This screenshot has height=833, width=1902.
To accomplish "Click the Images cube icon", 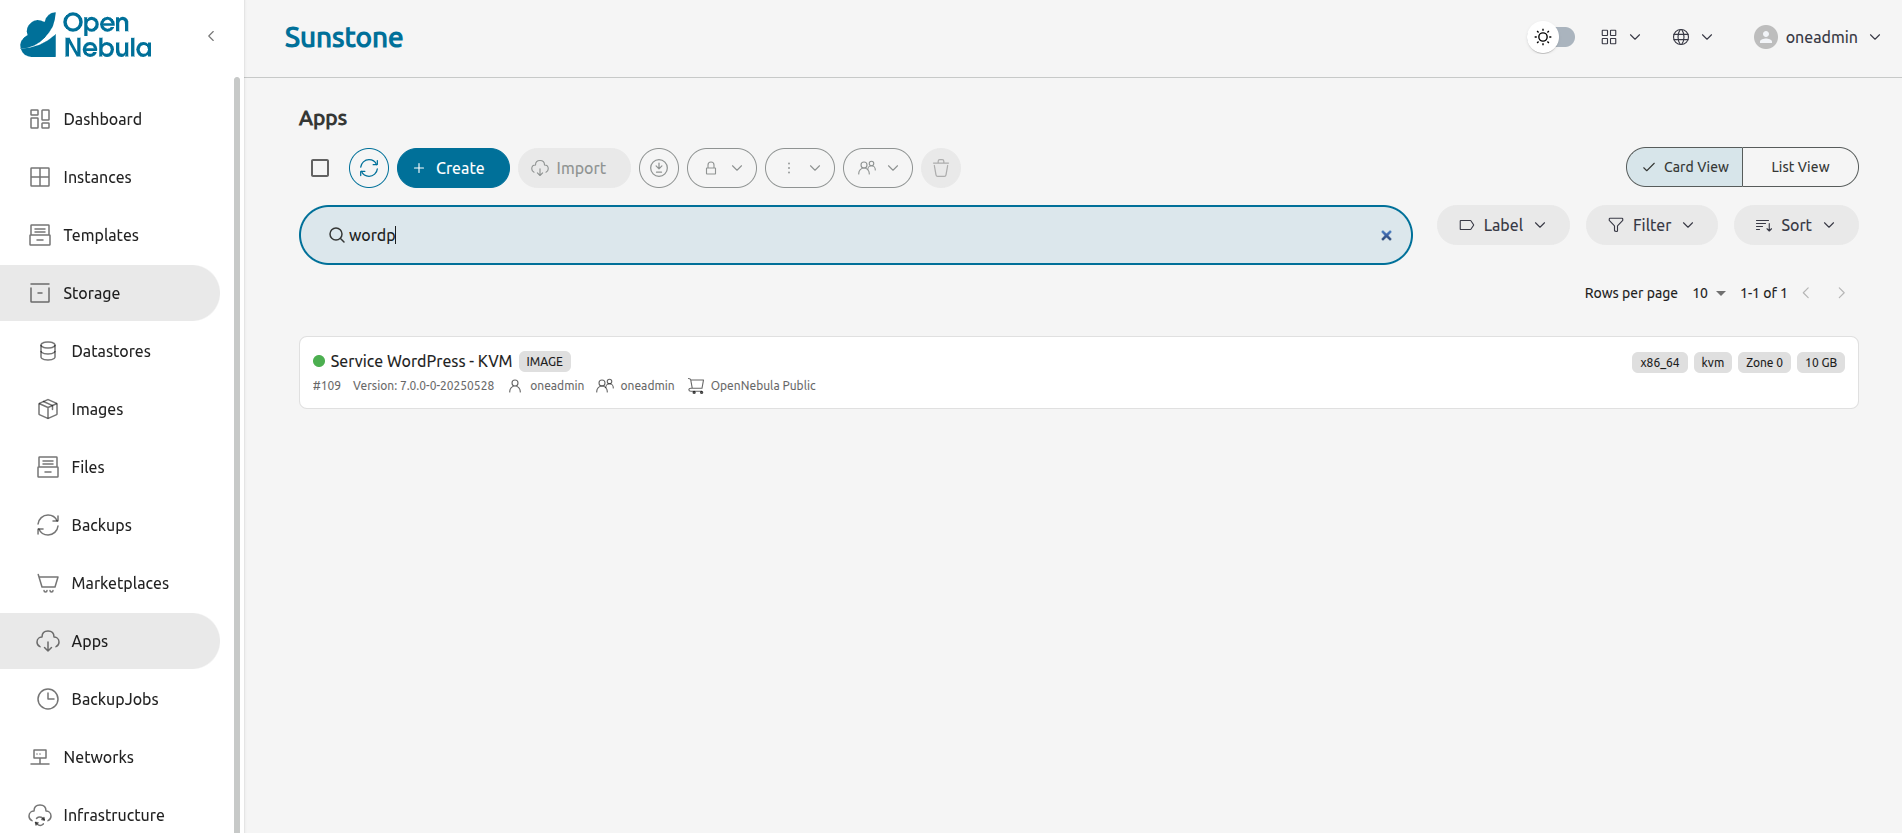I will coord(48,409).
